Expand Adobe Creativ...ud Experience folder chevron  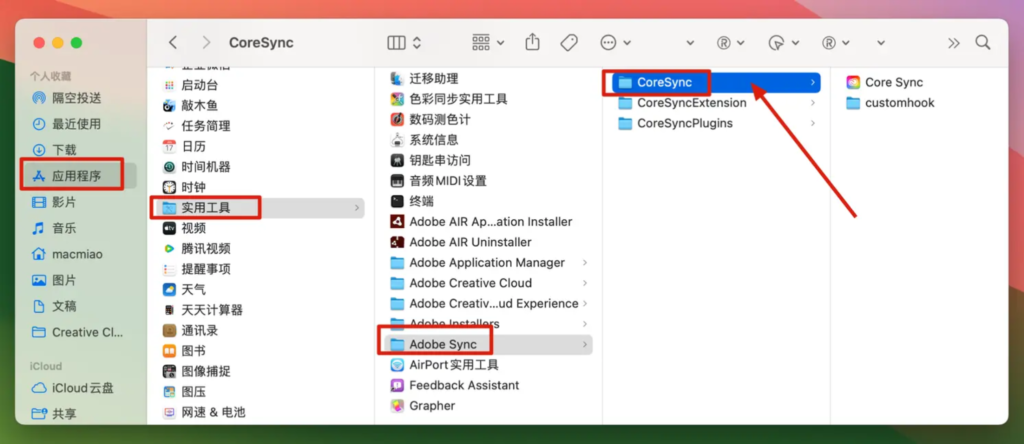click(x=584, y=304)
